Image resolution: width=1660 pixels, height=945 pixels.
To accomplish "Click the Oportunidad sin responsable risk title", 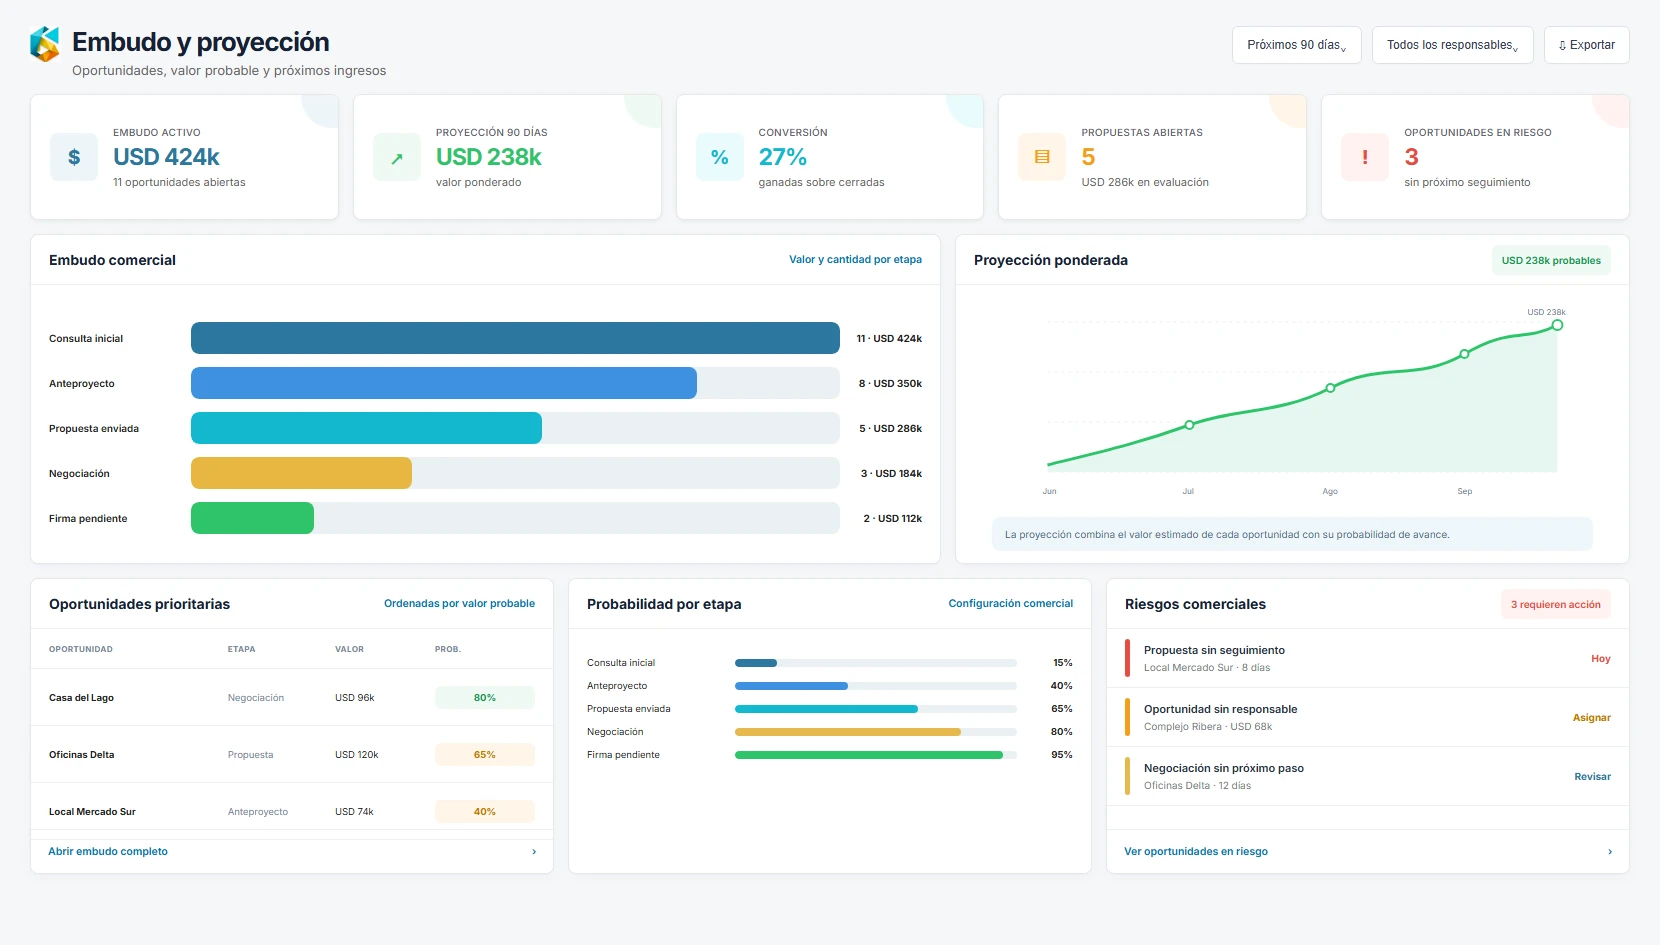I will [1220, 709].
